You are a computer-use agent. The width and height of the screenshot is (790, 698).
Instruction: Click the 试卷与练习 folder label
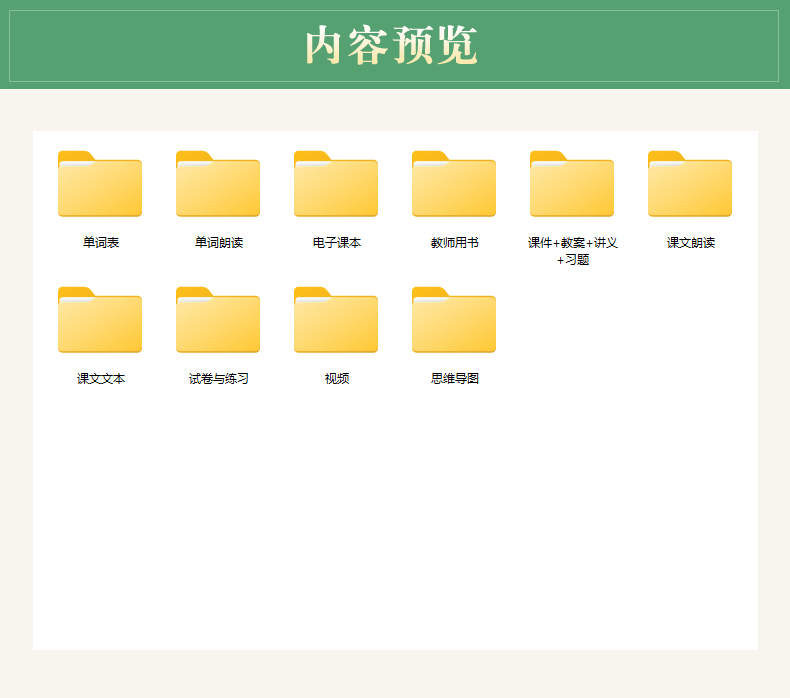coord(219,378)
